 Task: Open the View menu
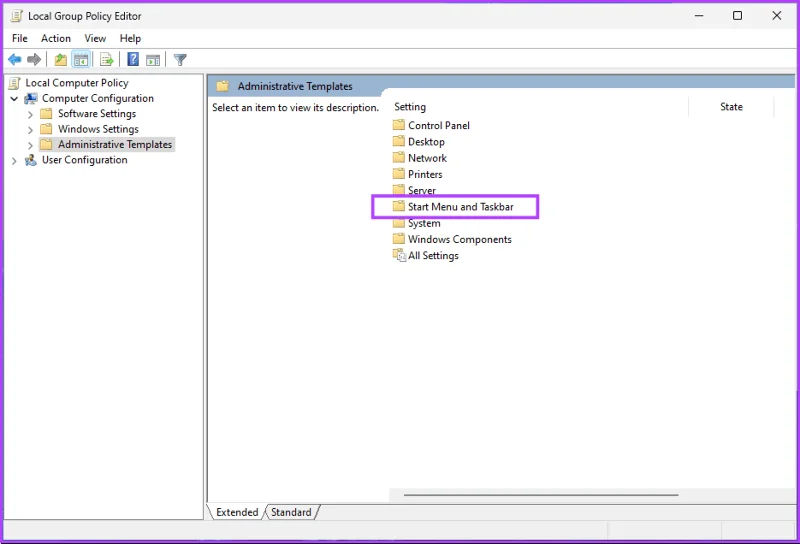click(95, 38)
